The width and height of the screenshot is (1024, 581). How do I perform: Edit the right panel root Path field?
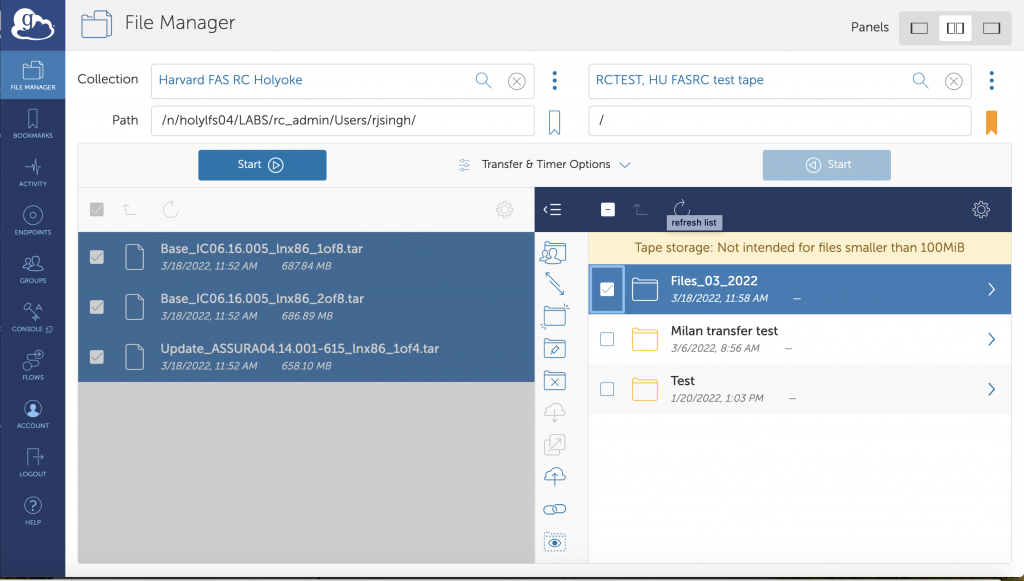point(780,121)
